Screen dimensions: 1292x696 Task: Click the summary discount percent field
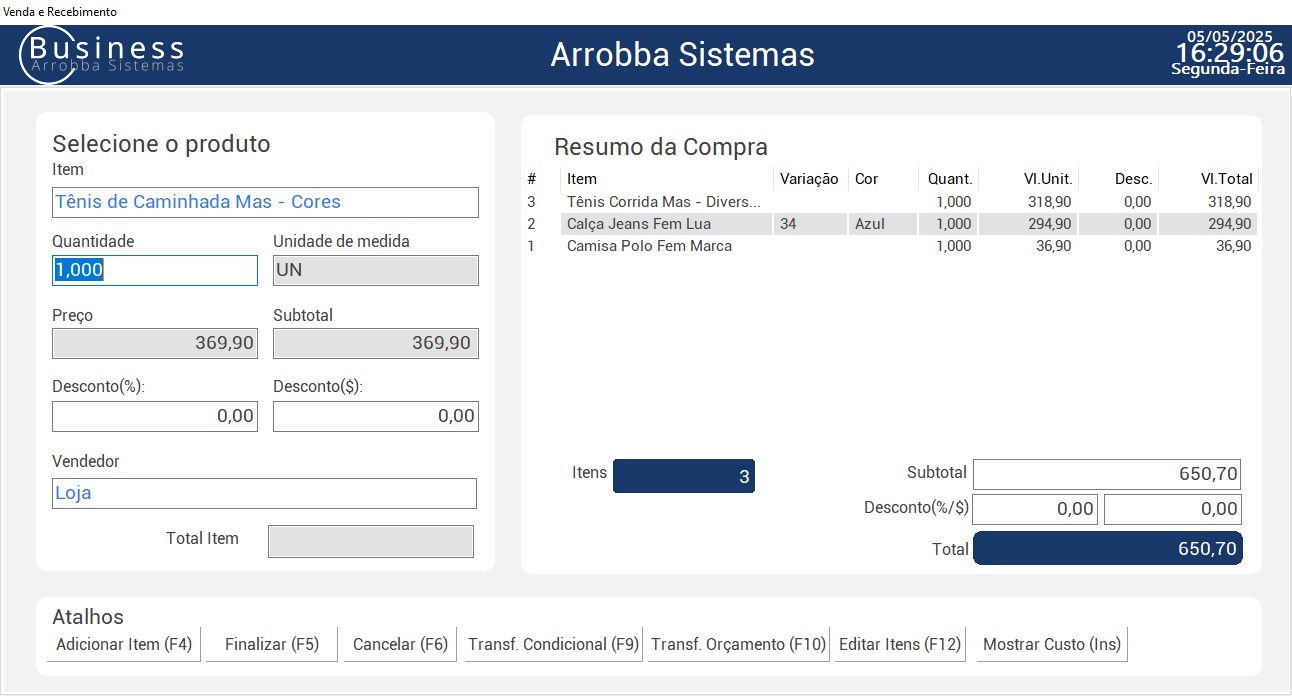(1035, 509)
